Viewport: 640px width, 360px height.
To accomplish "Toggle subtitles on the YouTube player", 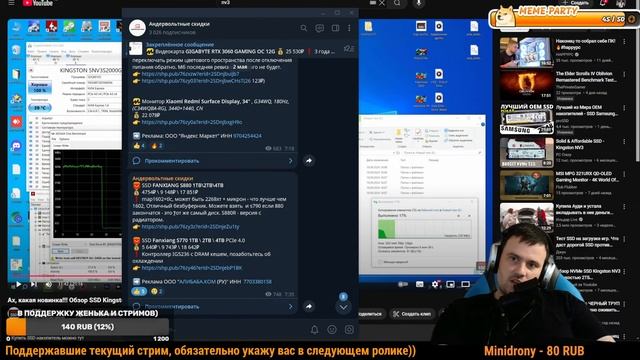I will [420, 284].
